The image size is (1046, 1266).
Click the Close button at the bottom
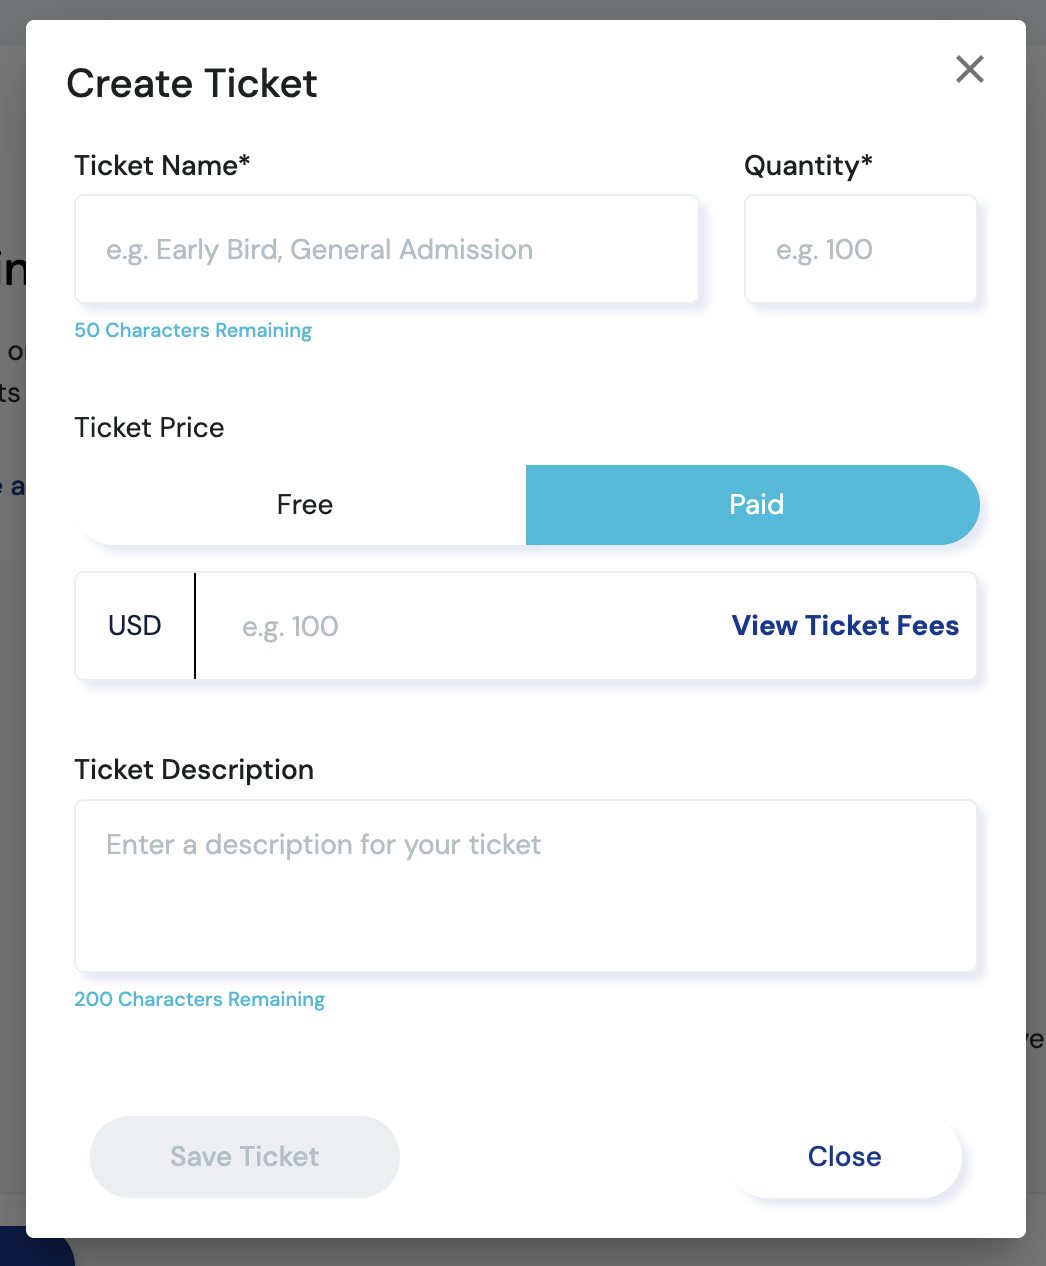coord(845,1157)
